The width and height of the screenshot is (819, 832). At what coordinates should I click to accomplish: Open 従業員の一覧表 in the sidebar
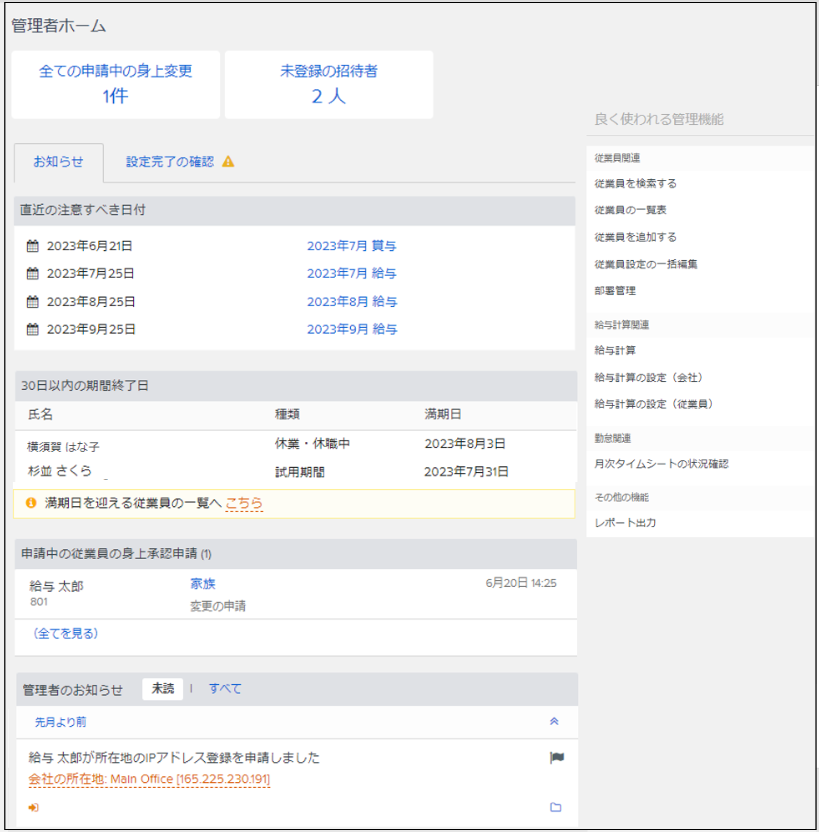(630, 210)
